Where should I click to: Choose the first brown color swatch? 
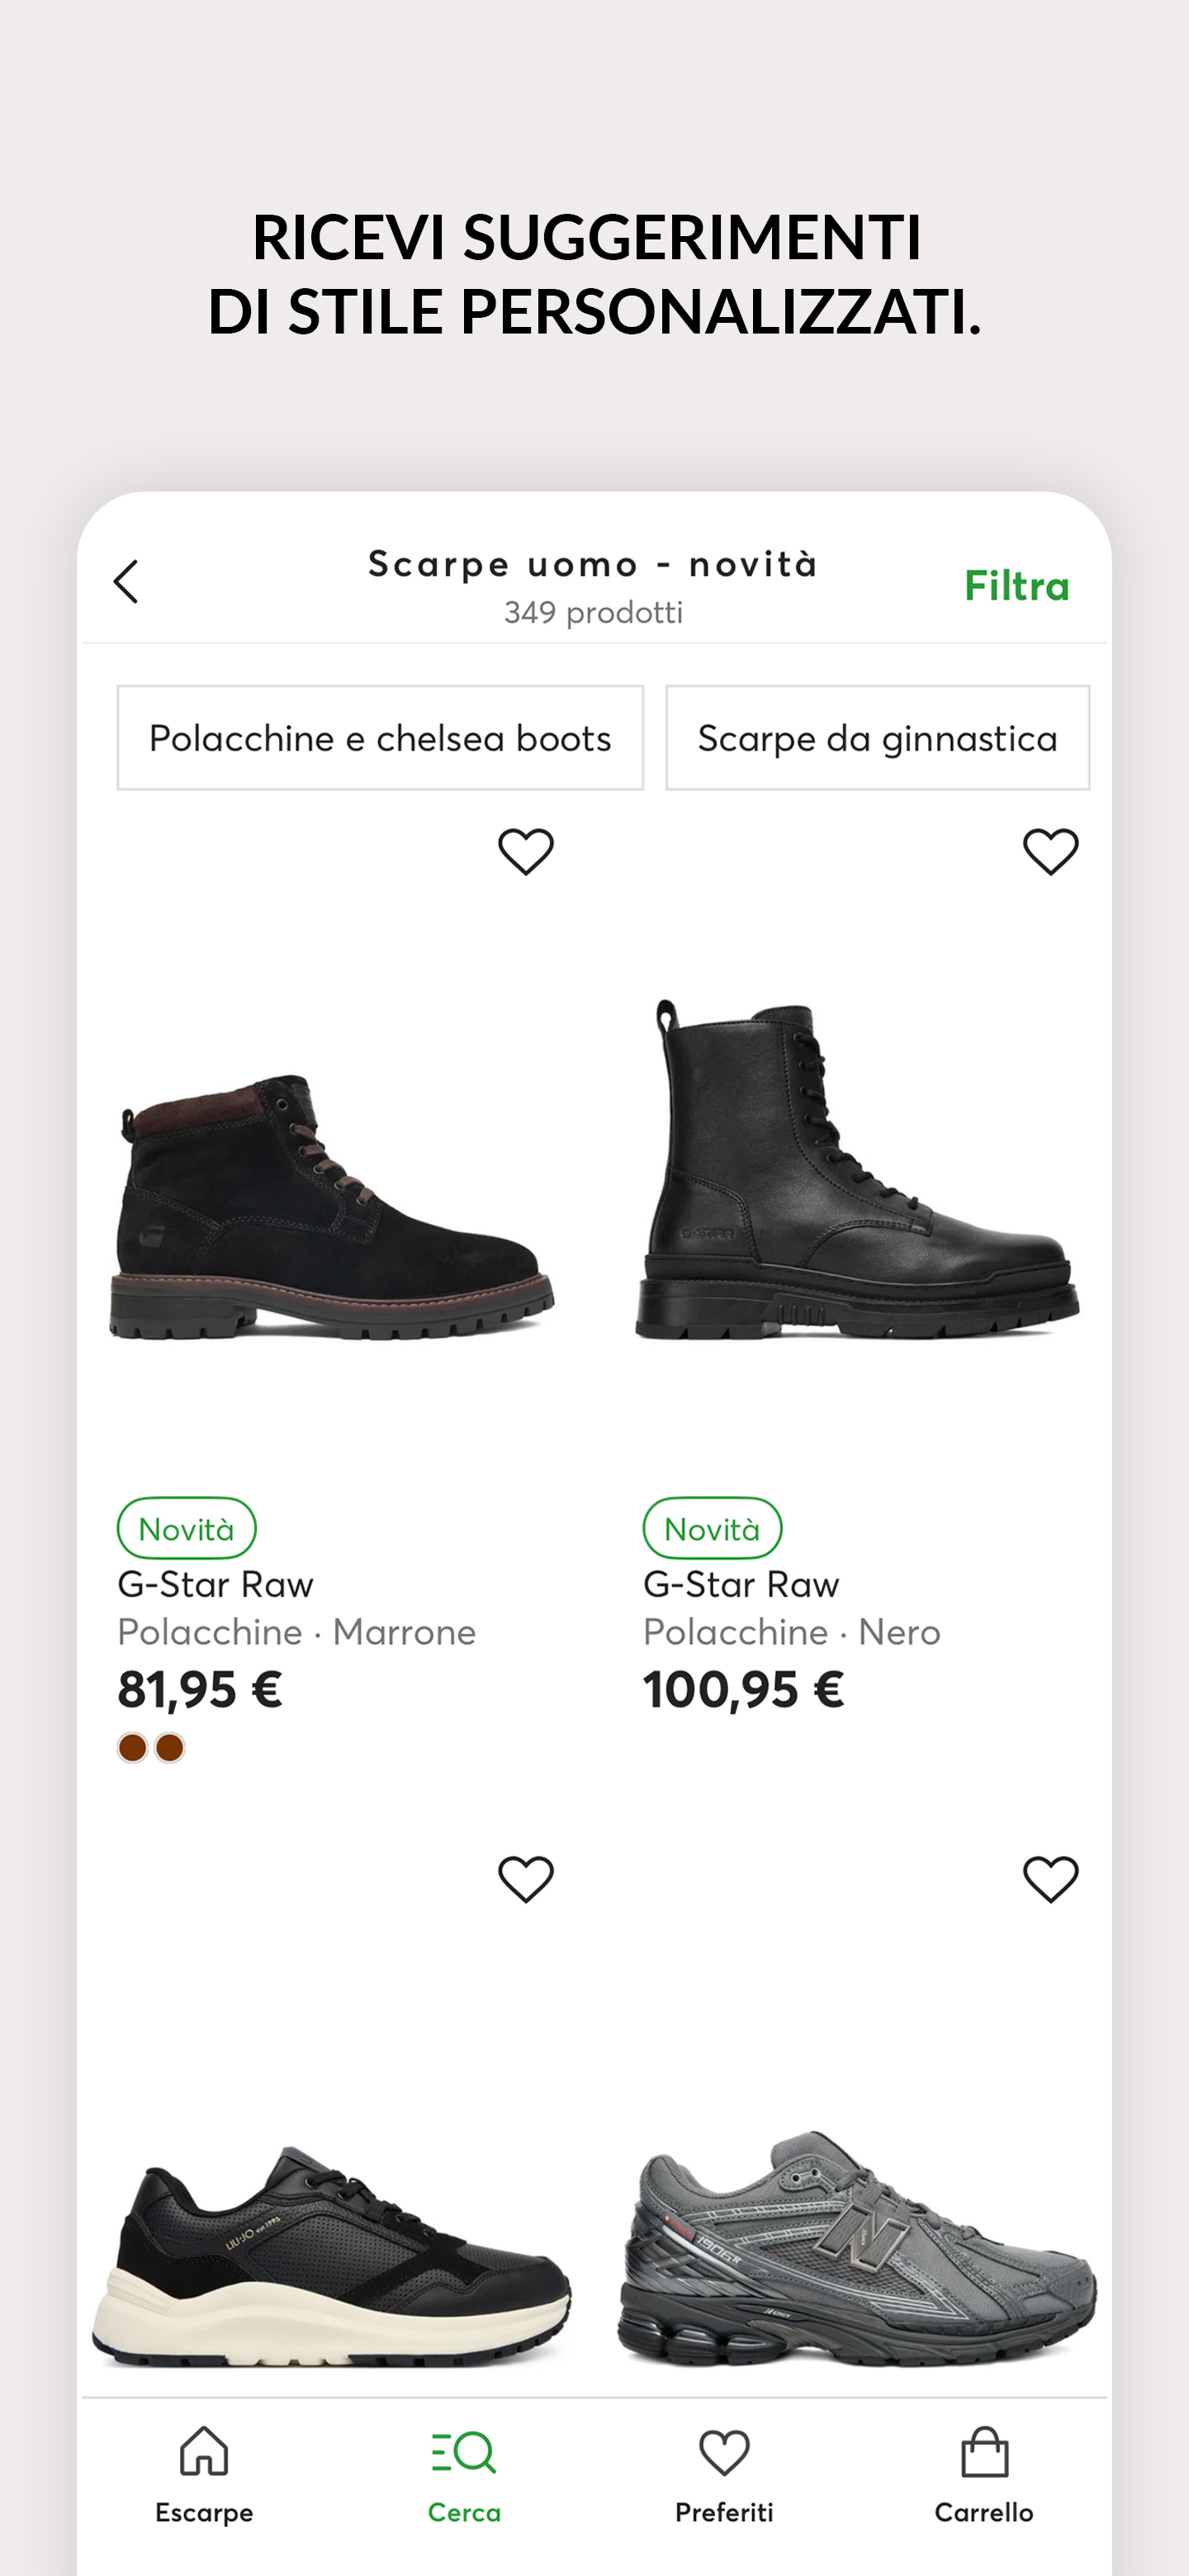pyautogui.click(x=132, y=1747)
